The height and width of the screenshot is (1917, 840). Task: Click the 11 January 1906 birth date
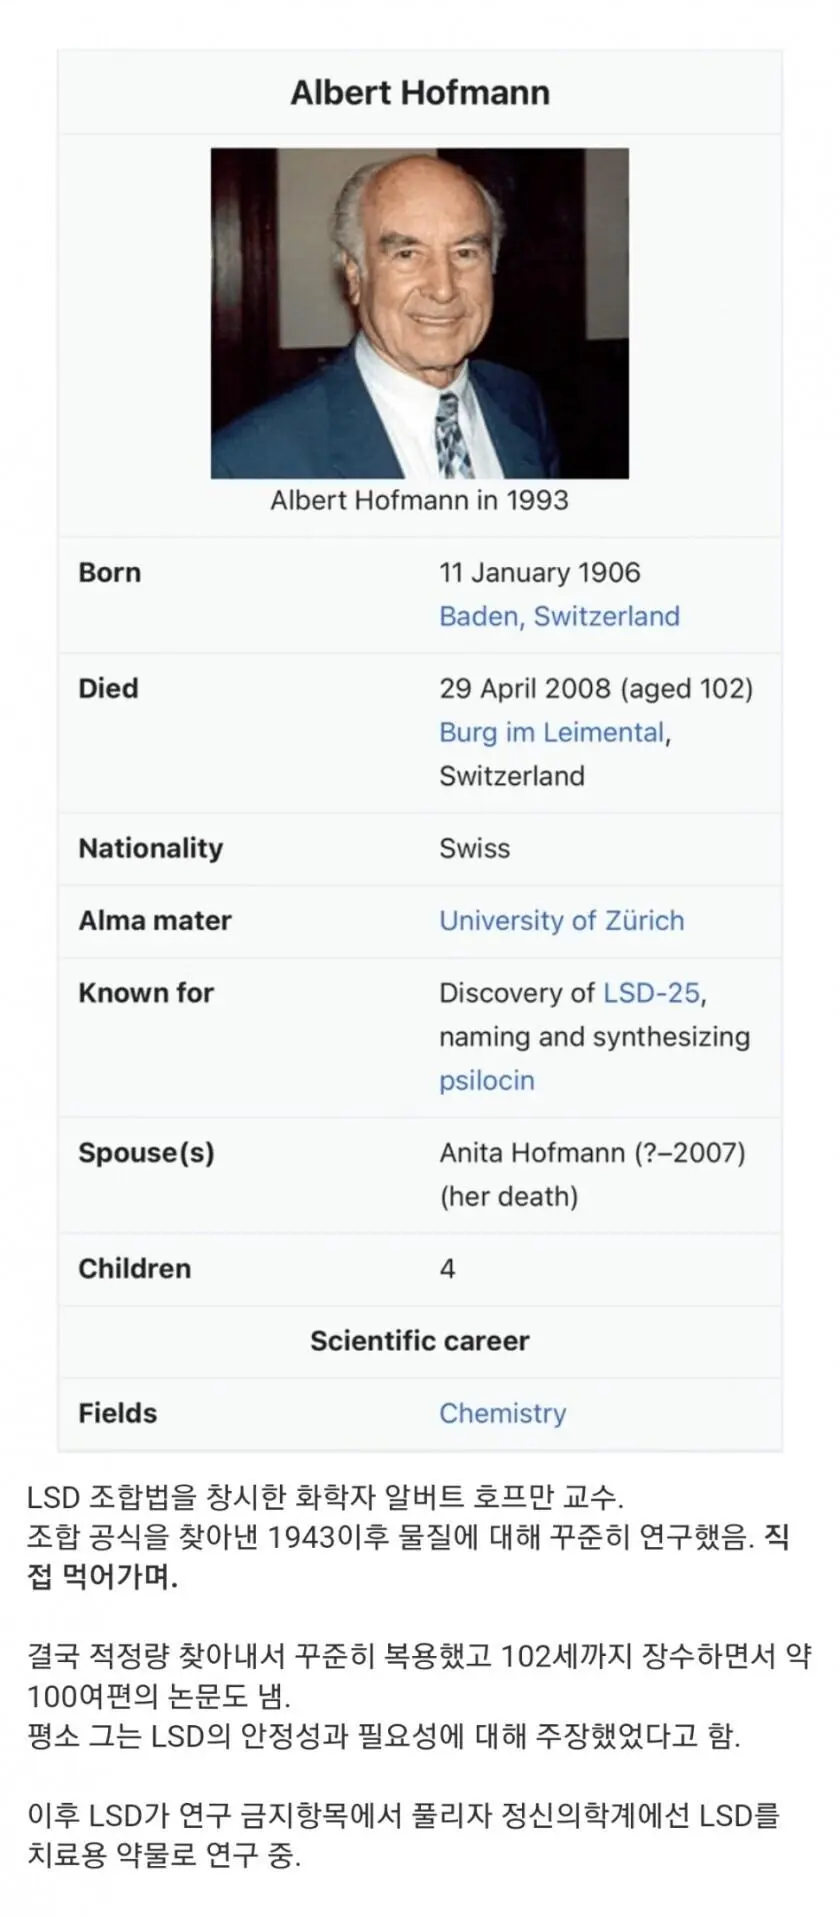pos(540,573)
